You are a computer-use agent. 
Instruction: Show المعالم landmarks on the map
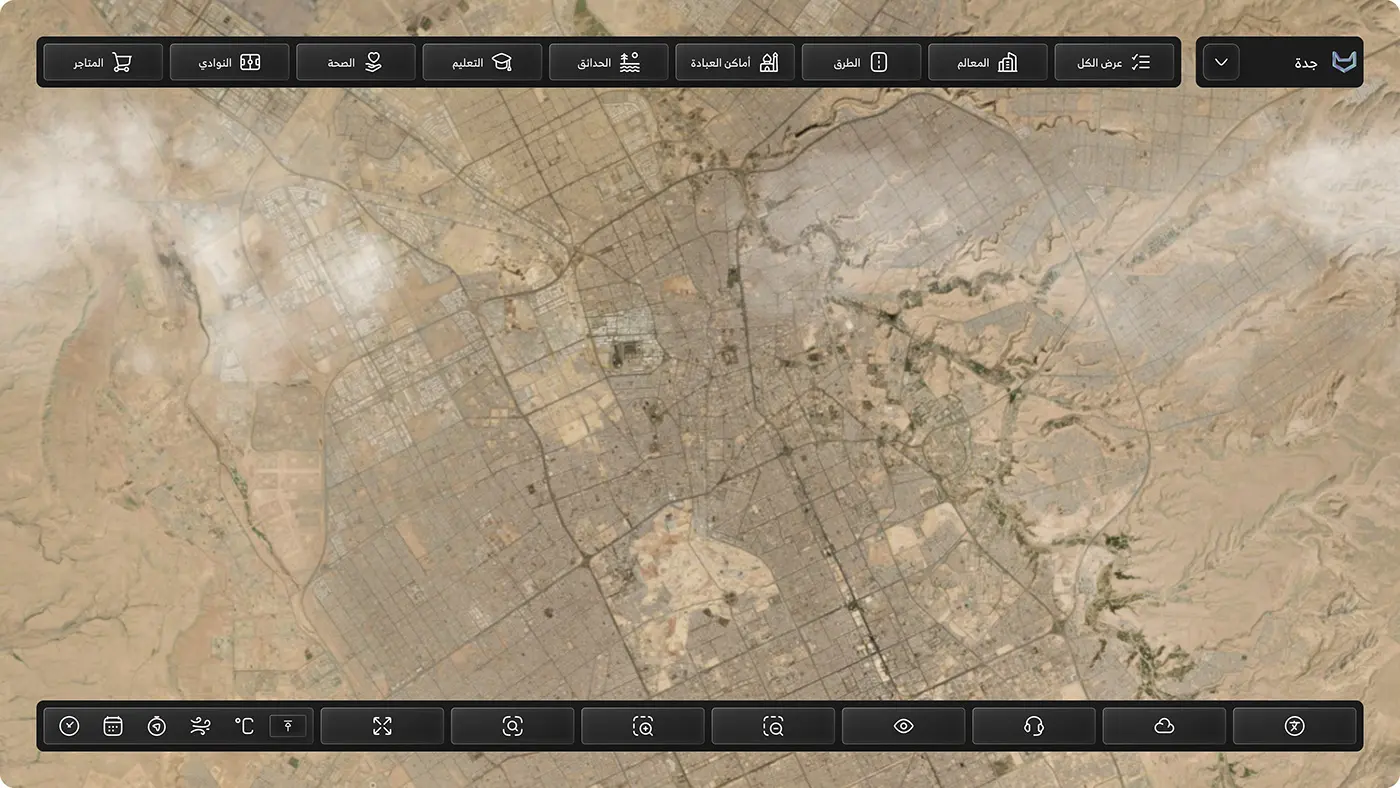click(988, 62)
